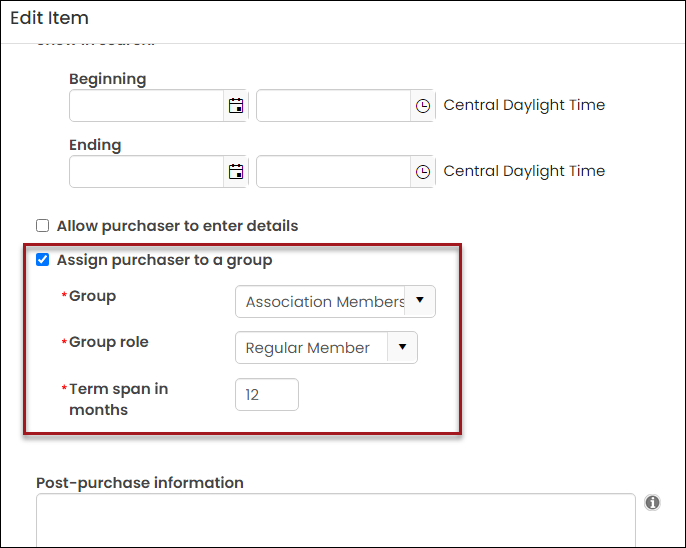Click the Term span in months label

119,399
